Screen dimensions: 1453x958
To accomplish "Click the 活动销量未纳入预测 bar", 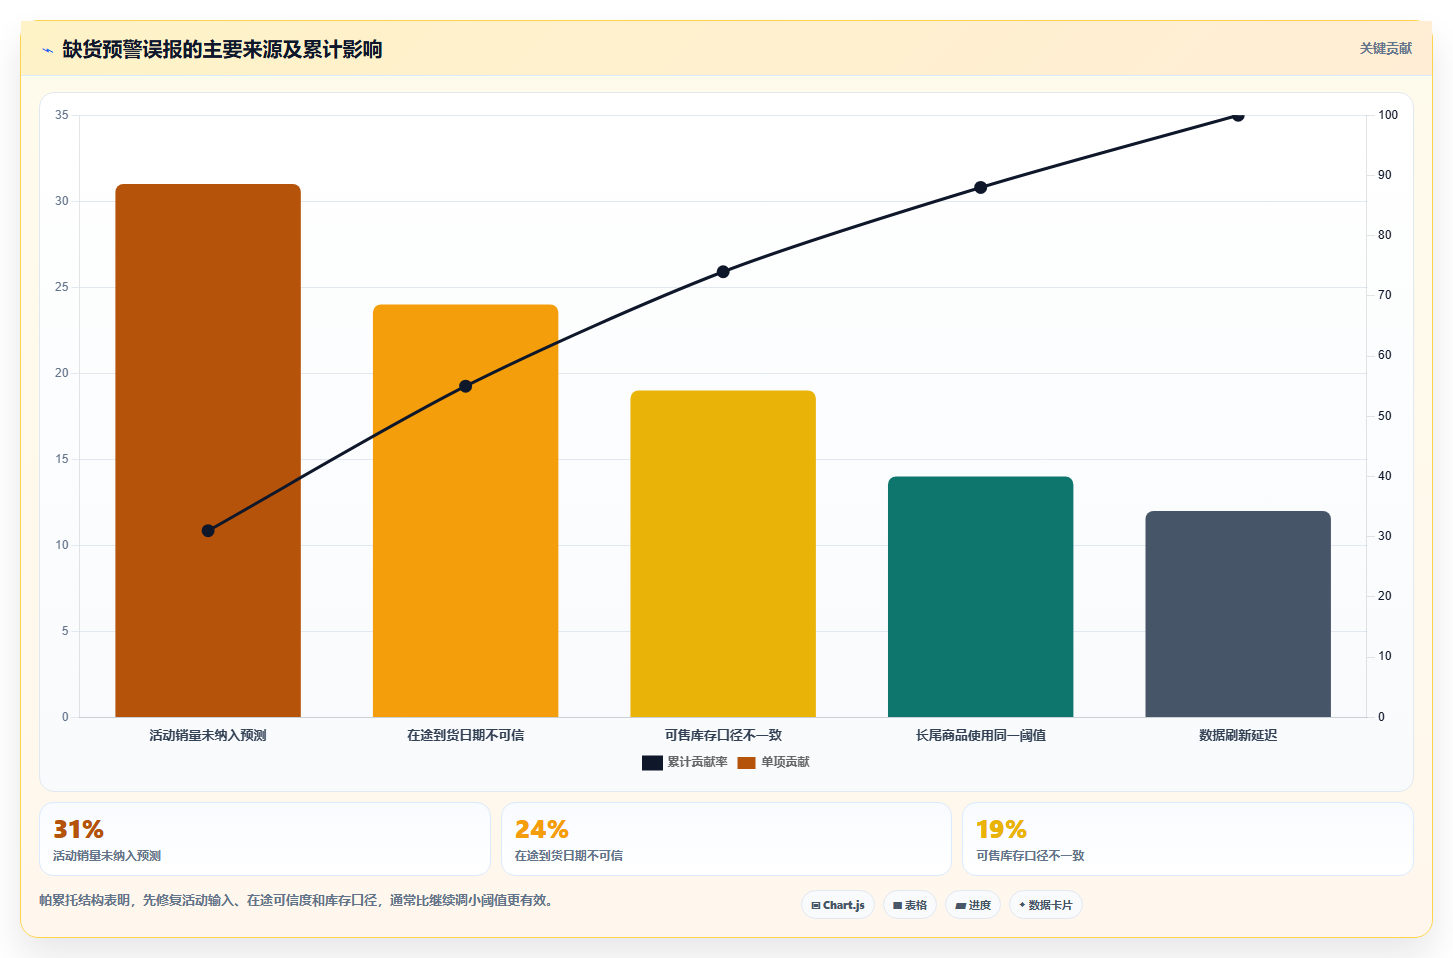I will (208, 450).
